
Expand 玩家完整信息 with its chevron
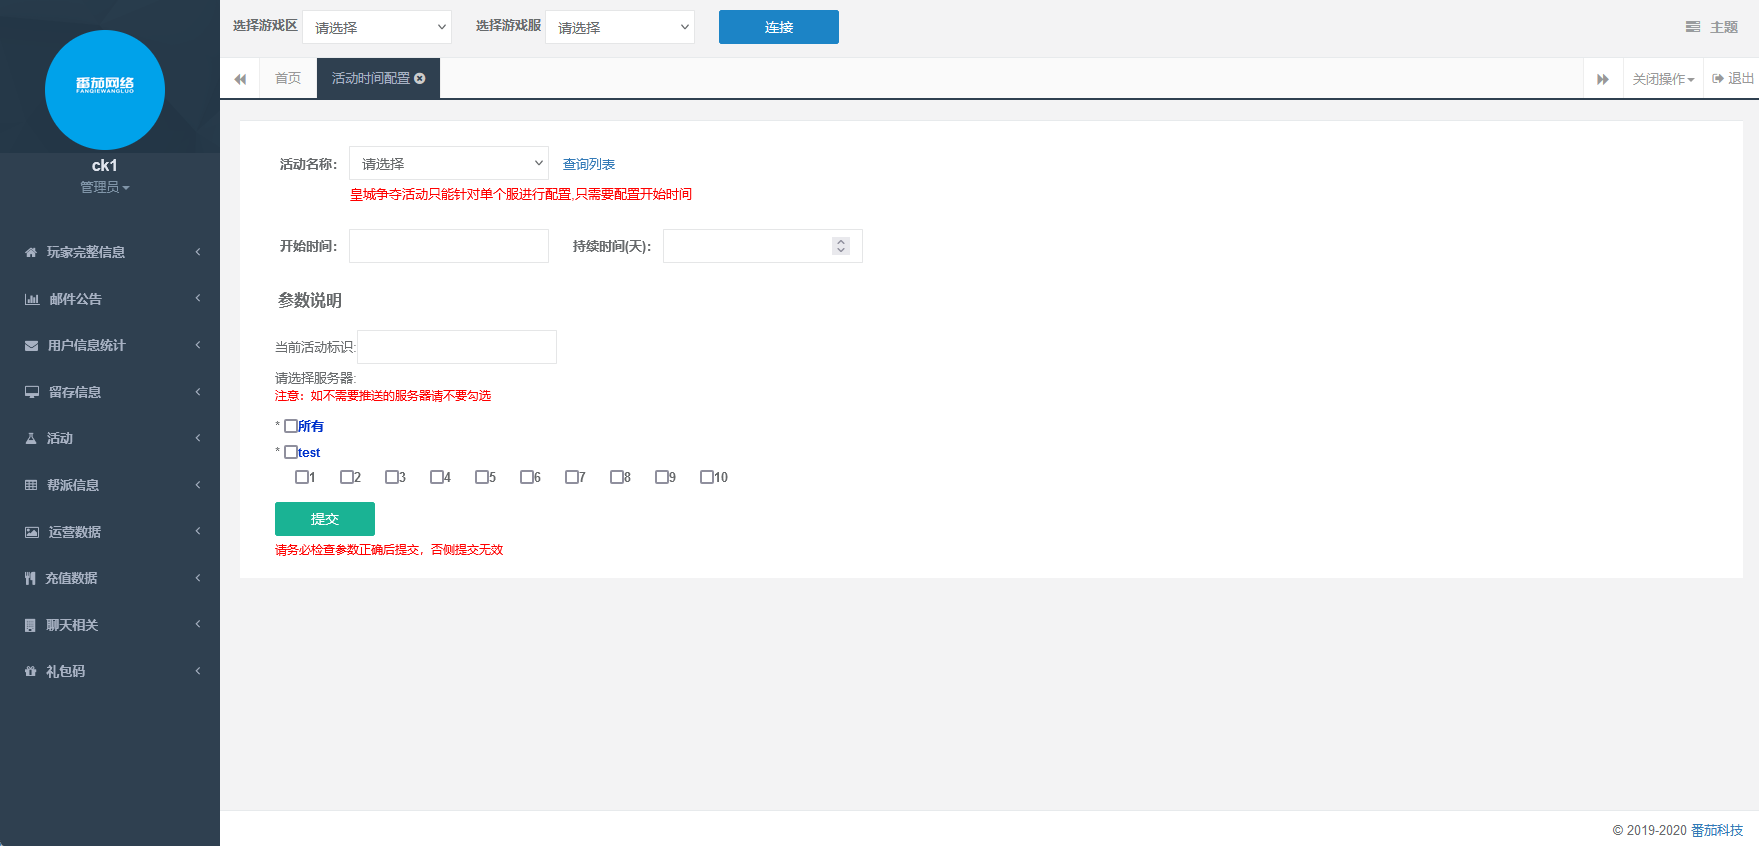pyautogui.click(x=198, y=252)
